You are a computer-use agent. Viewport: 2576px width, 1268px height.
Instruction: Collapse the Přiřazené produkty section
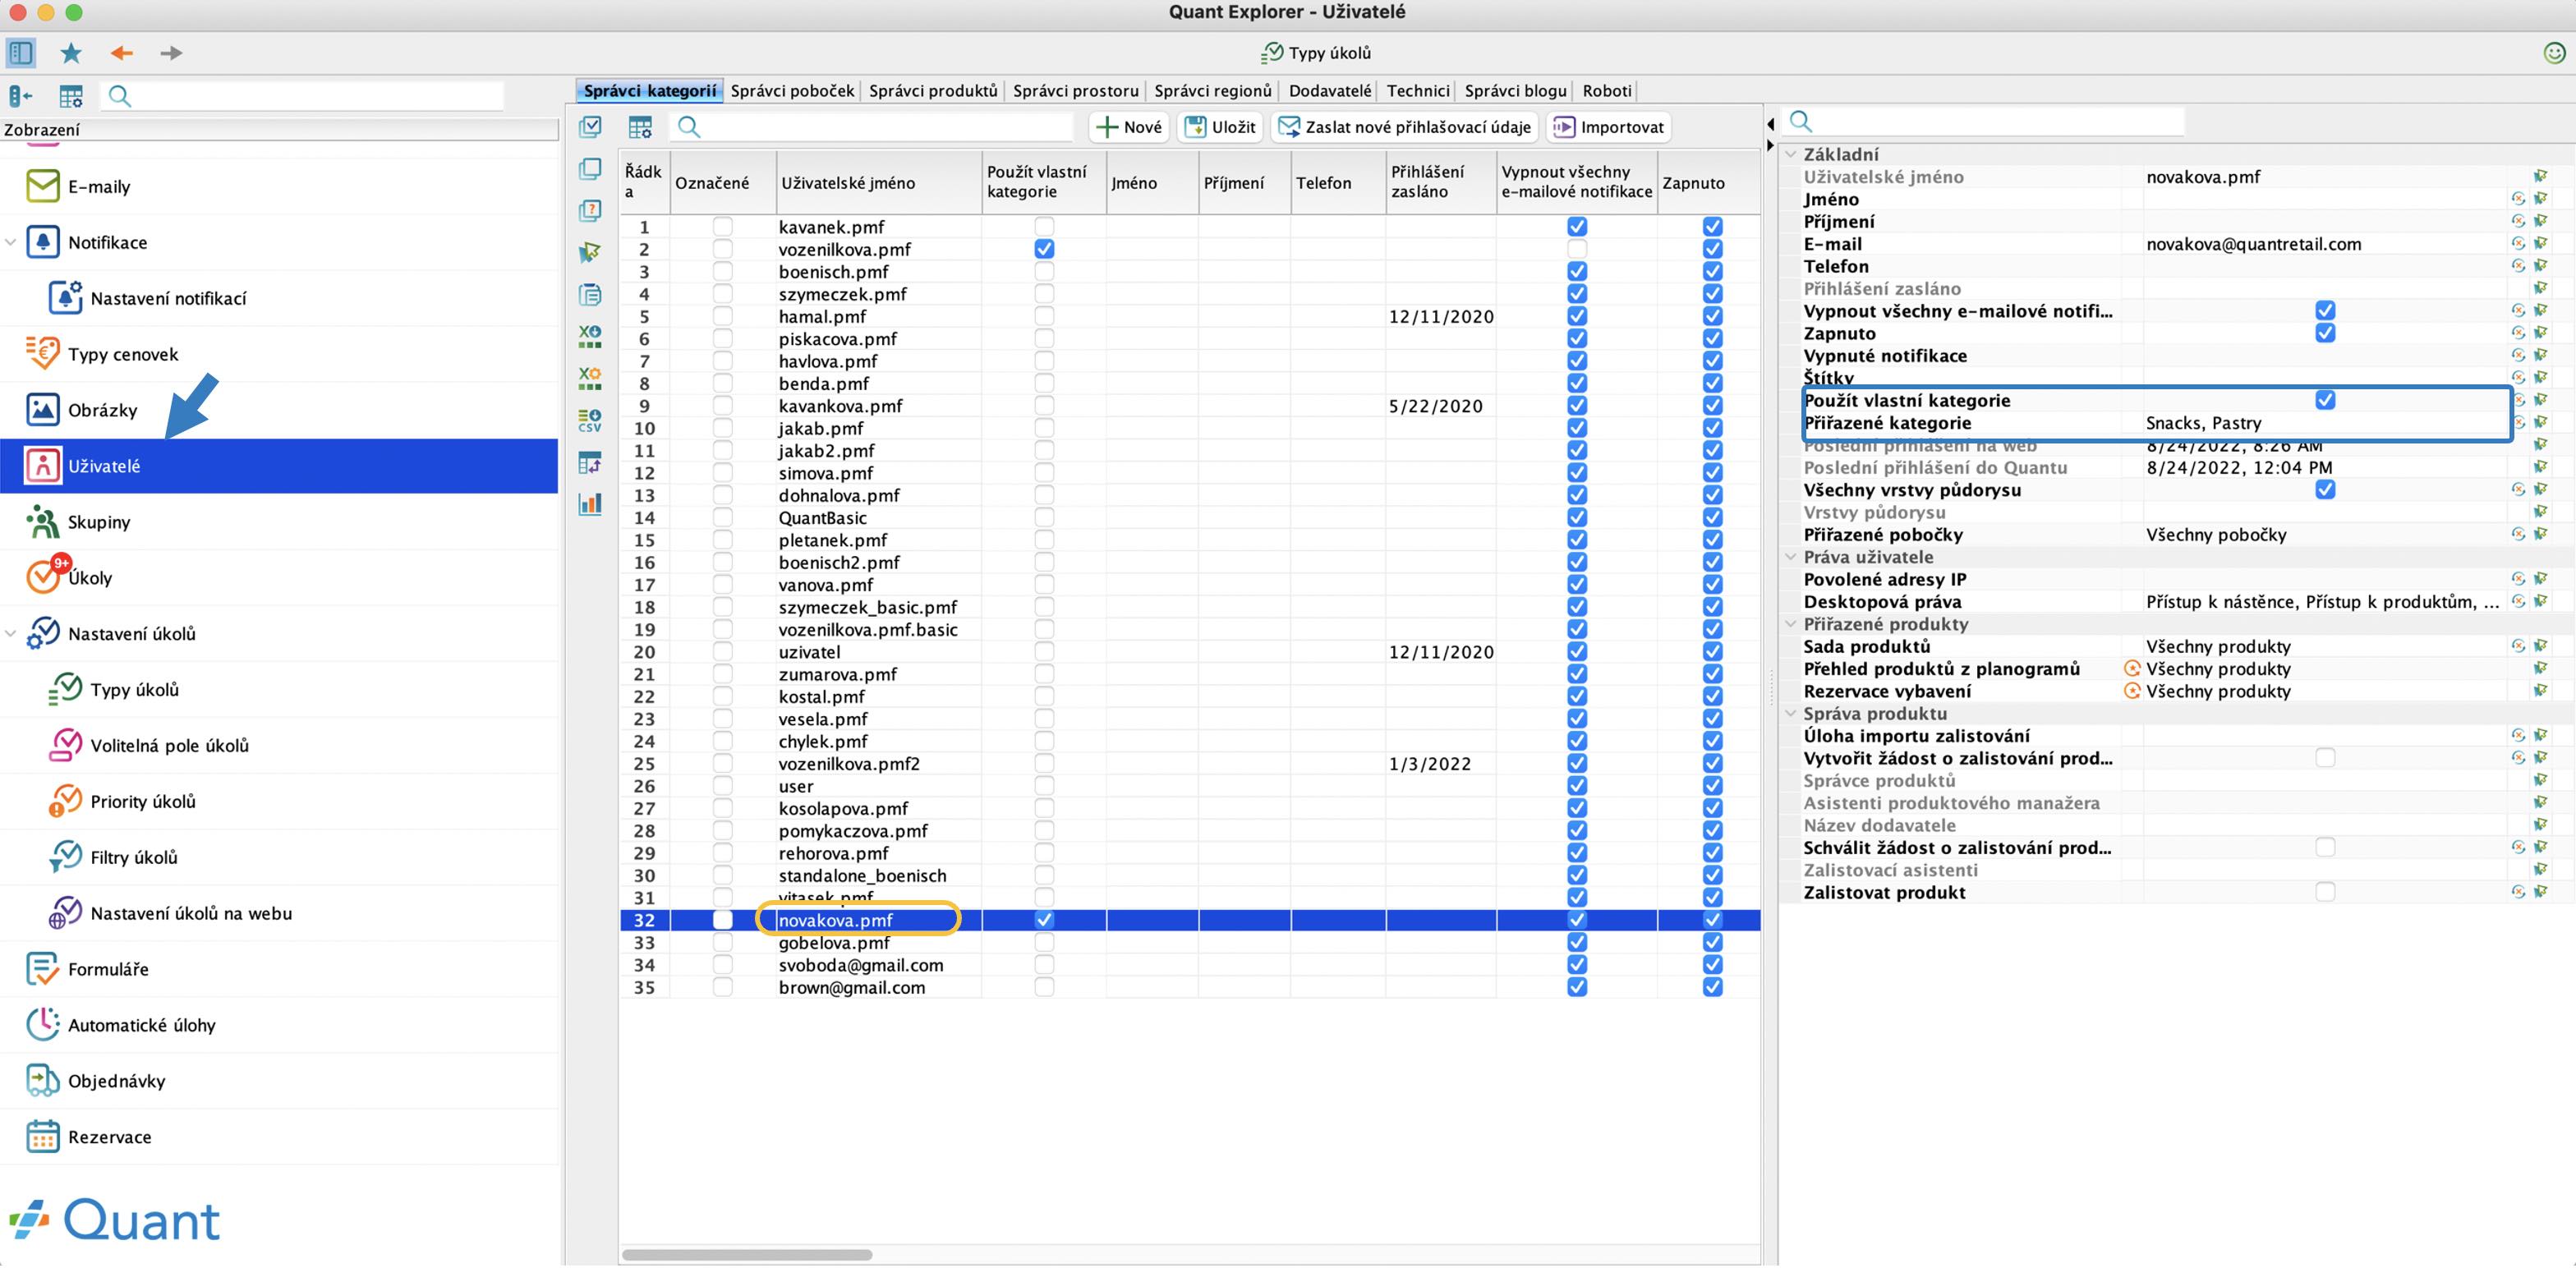(x=1791, y=624)
